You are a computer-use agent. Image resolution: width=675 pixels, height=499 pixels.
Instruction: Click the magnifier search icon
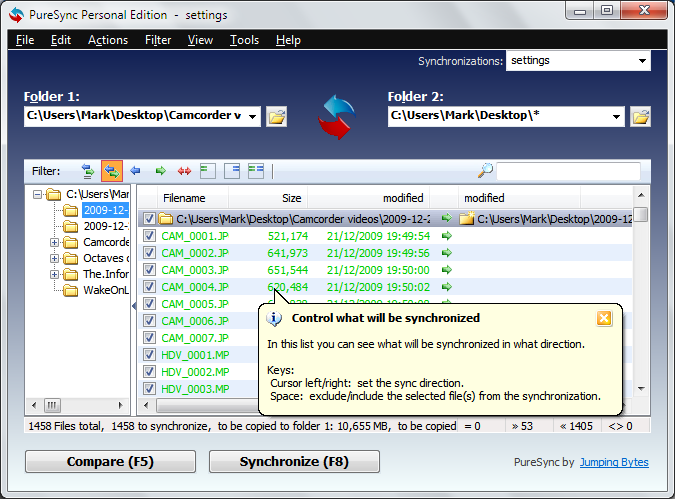[x=485, y=170]
